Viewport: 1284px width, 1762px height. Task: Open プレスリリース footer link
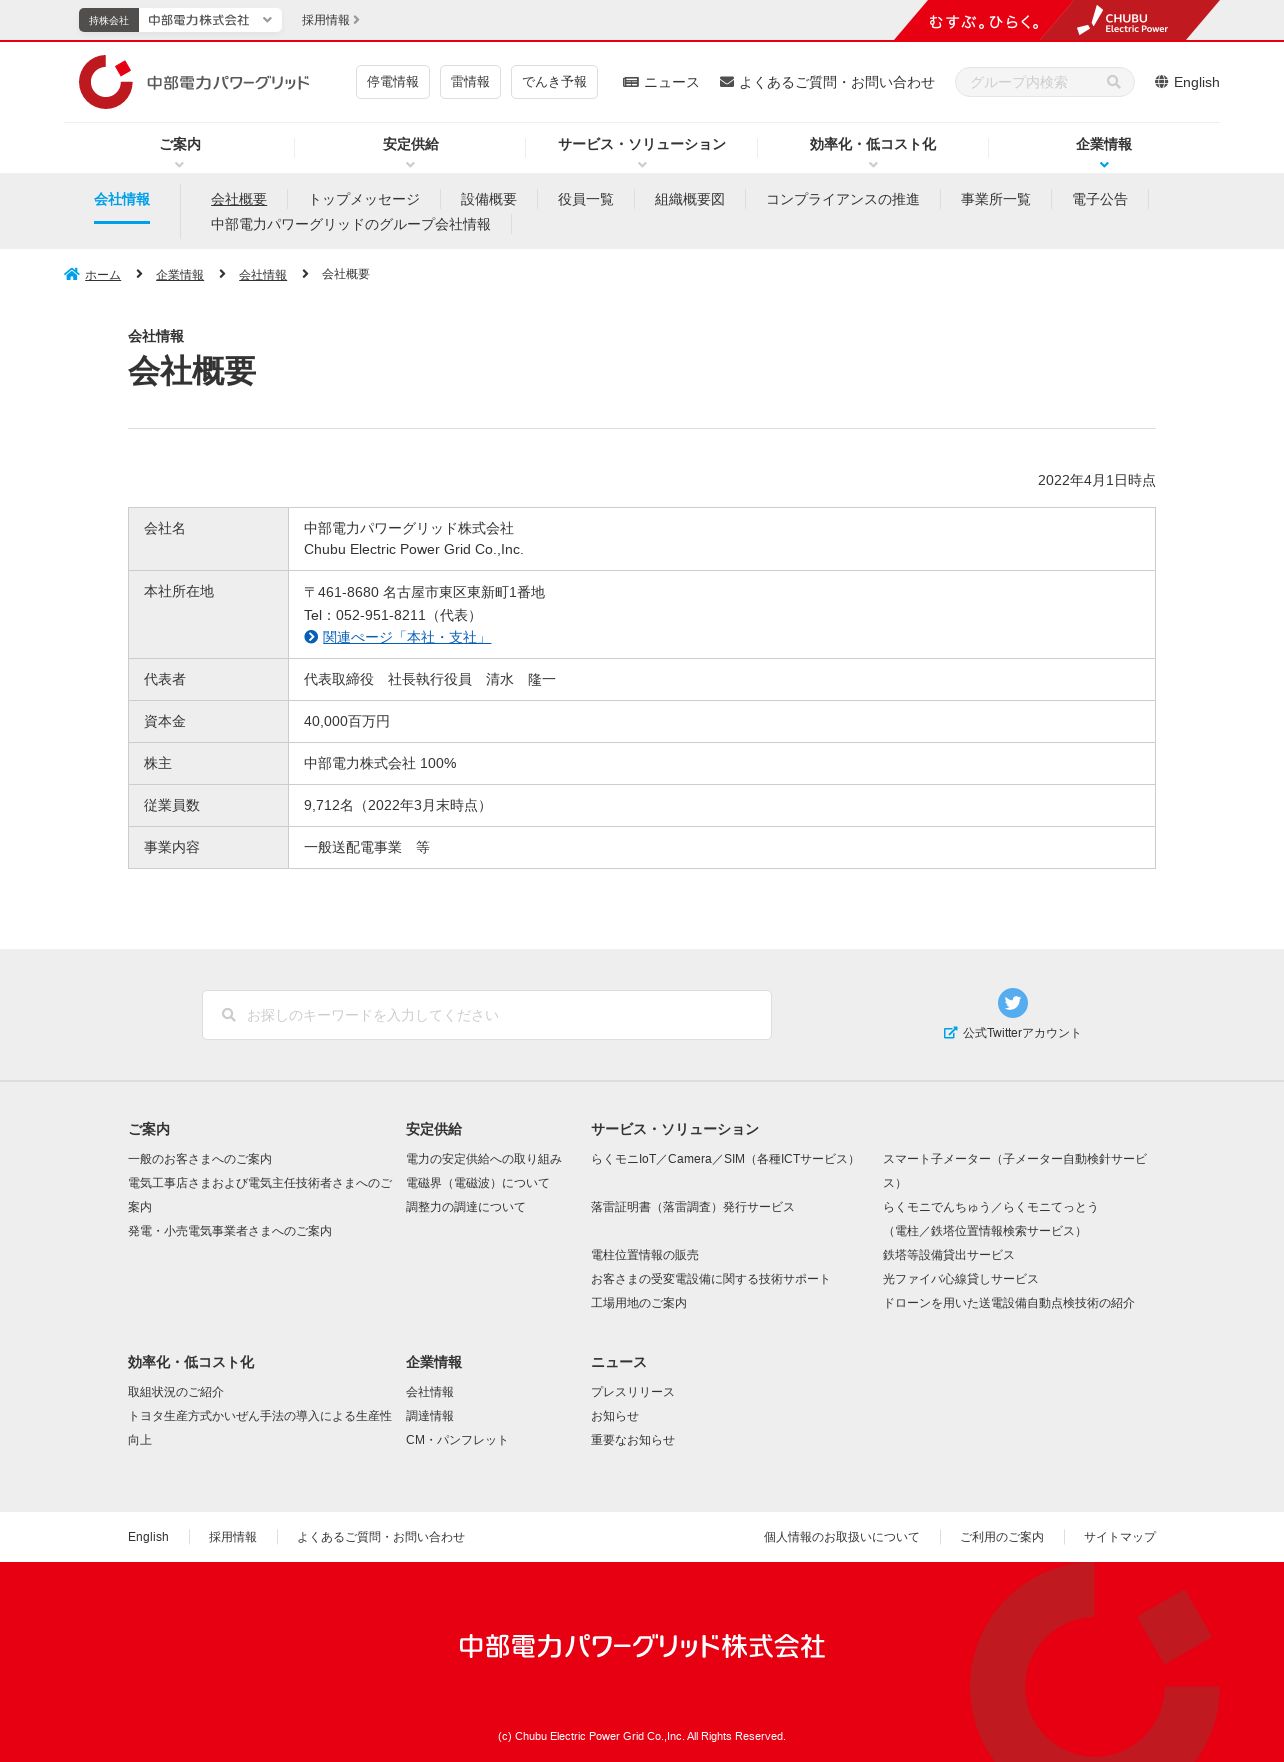633,1392
